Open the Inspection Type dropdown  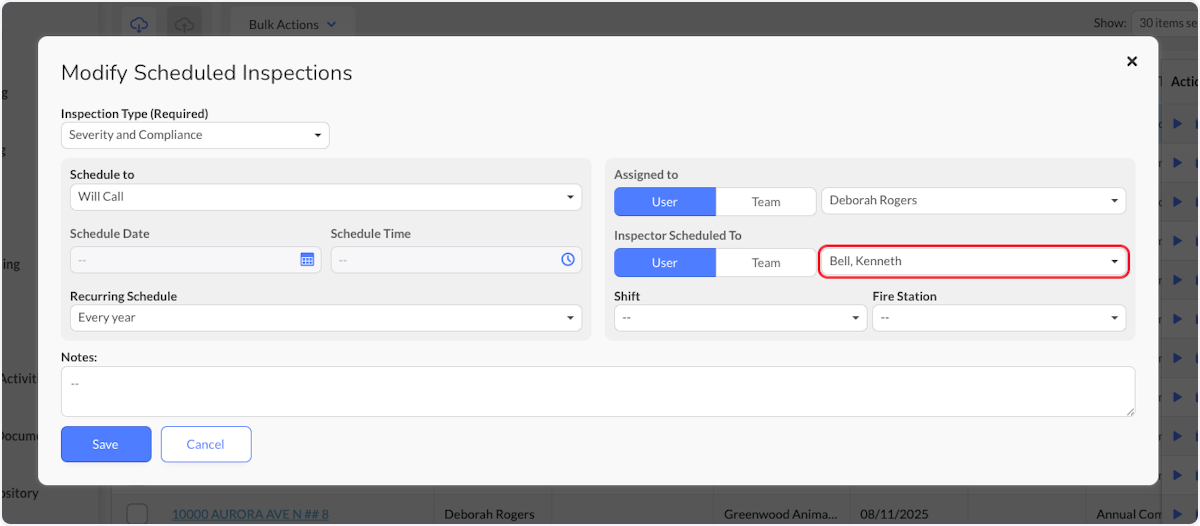(195, 135)
